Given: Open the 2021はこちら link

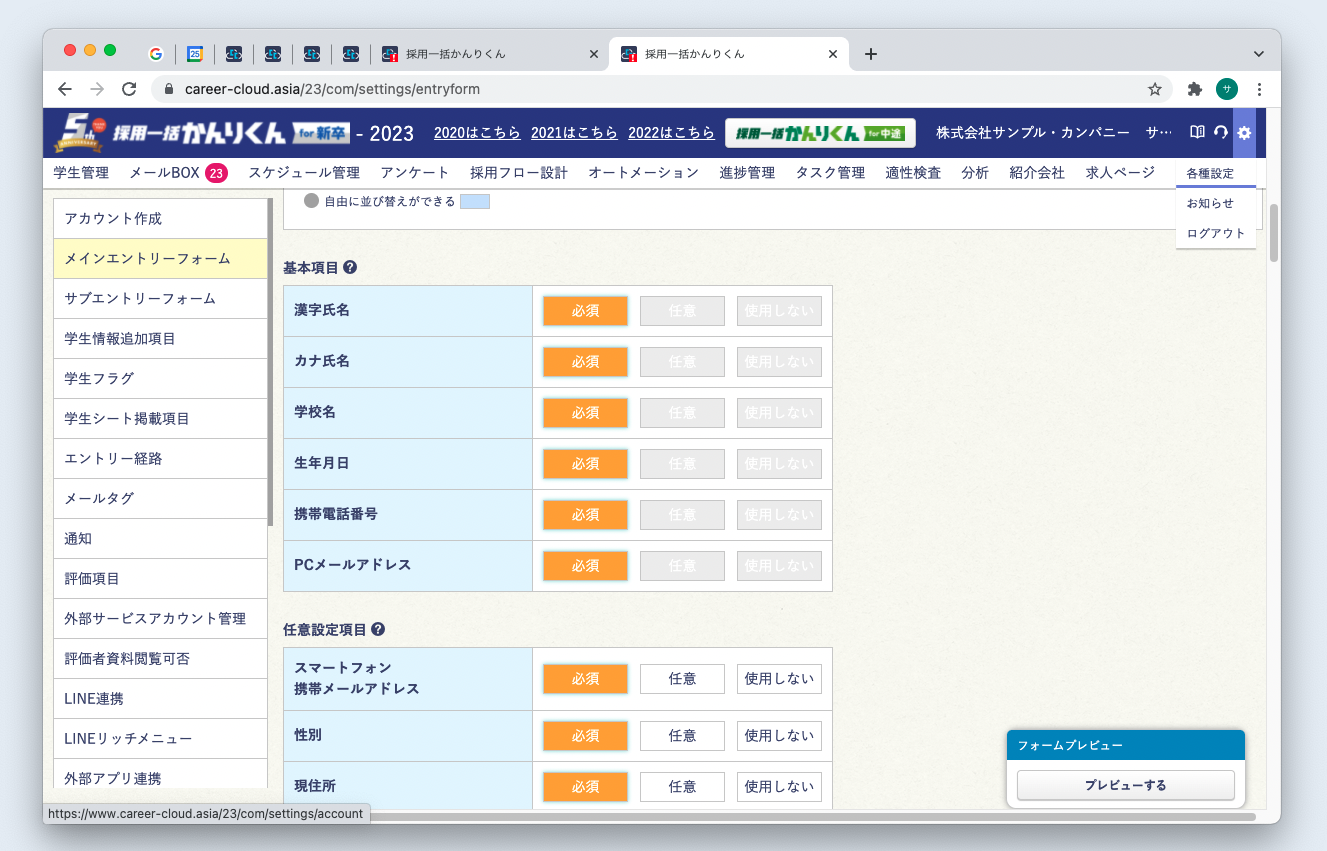Looking at the screenshot, I should pyautogui.click(x=574, y=132).
